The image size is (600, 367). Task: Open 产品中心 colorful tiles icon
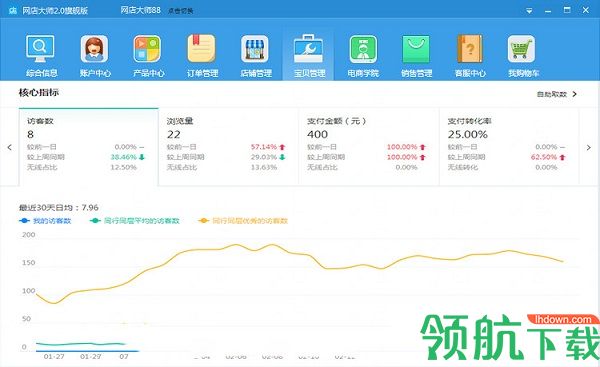pos(148,49)
